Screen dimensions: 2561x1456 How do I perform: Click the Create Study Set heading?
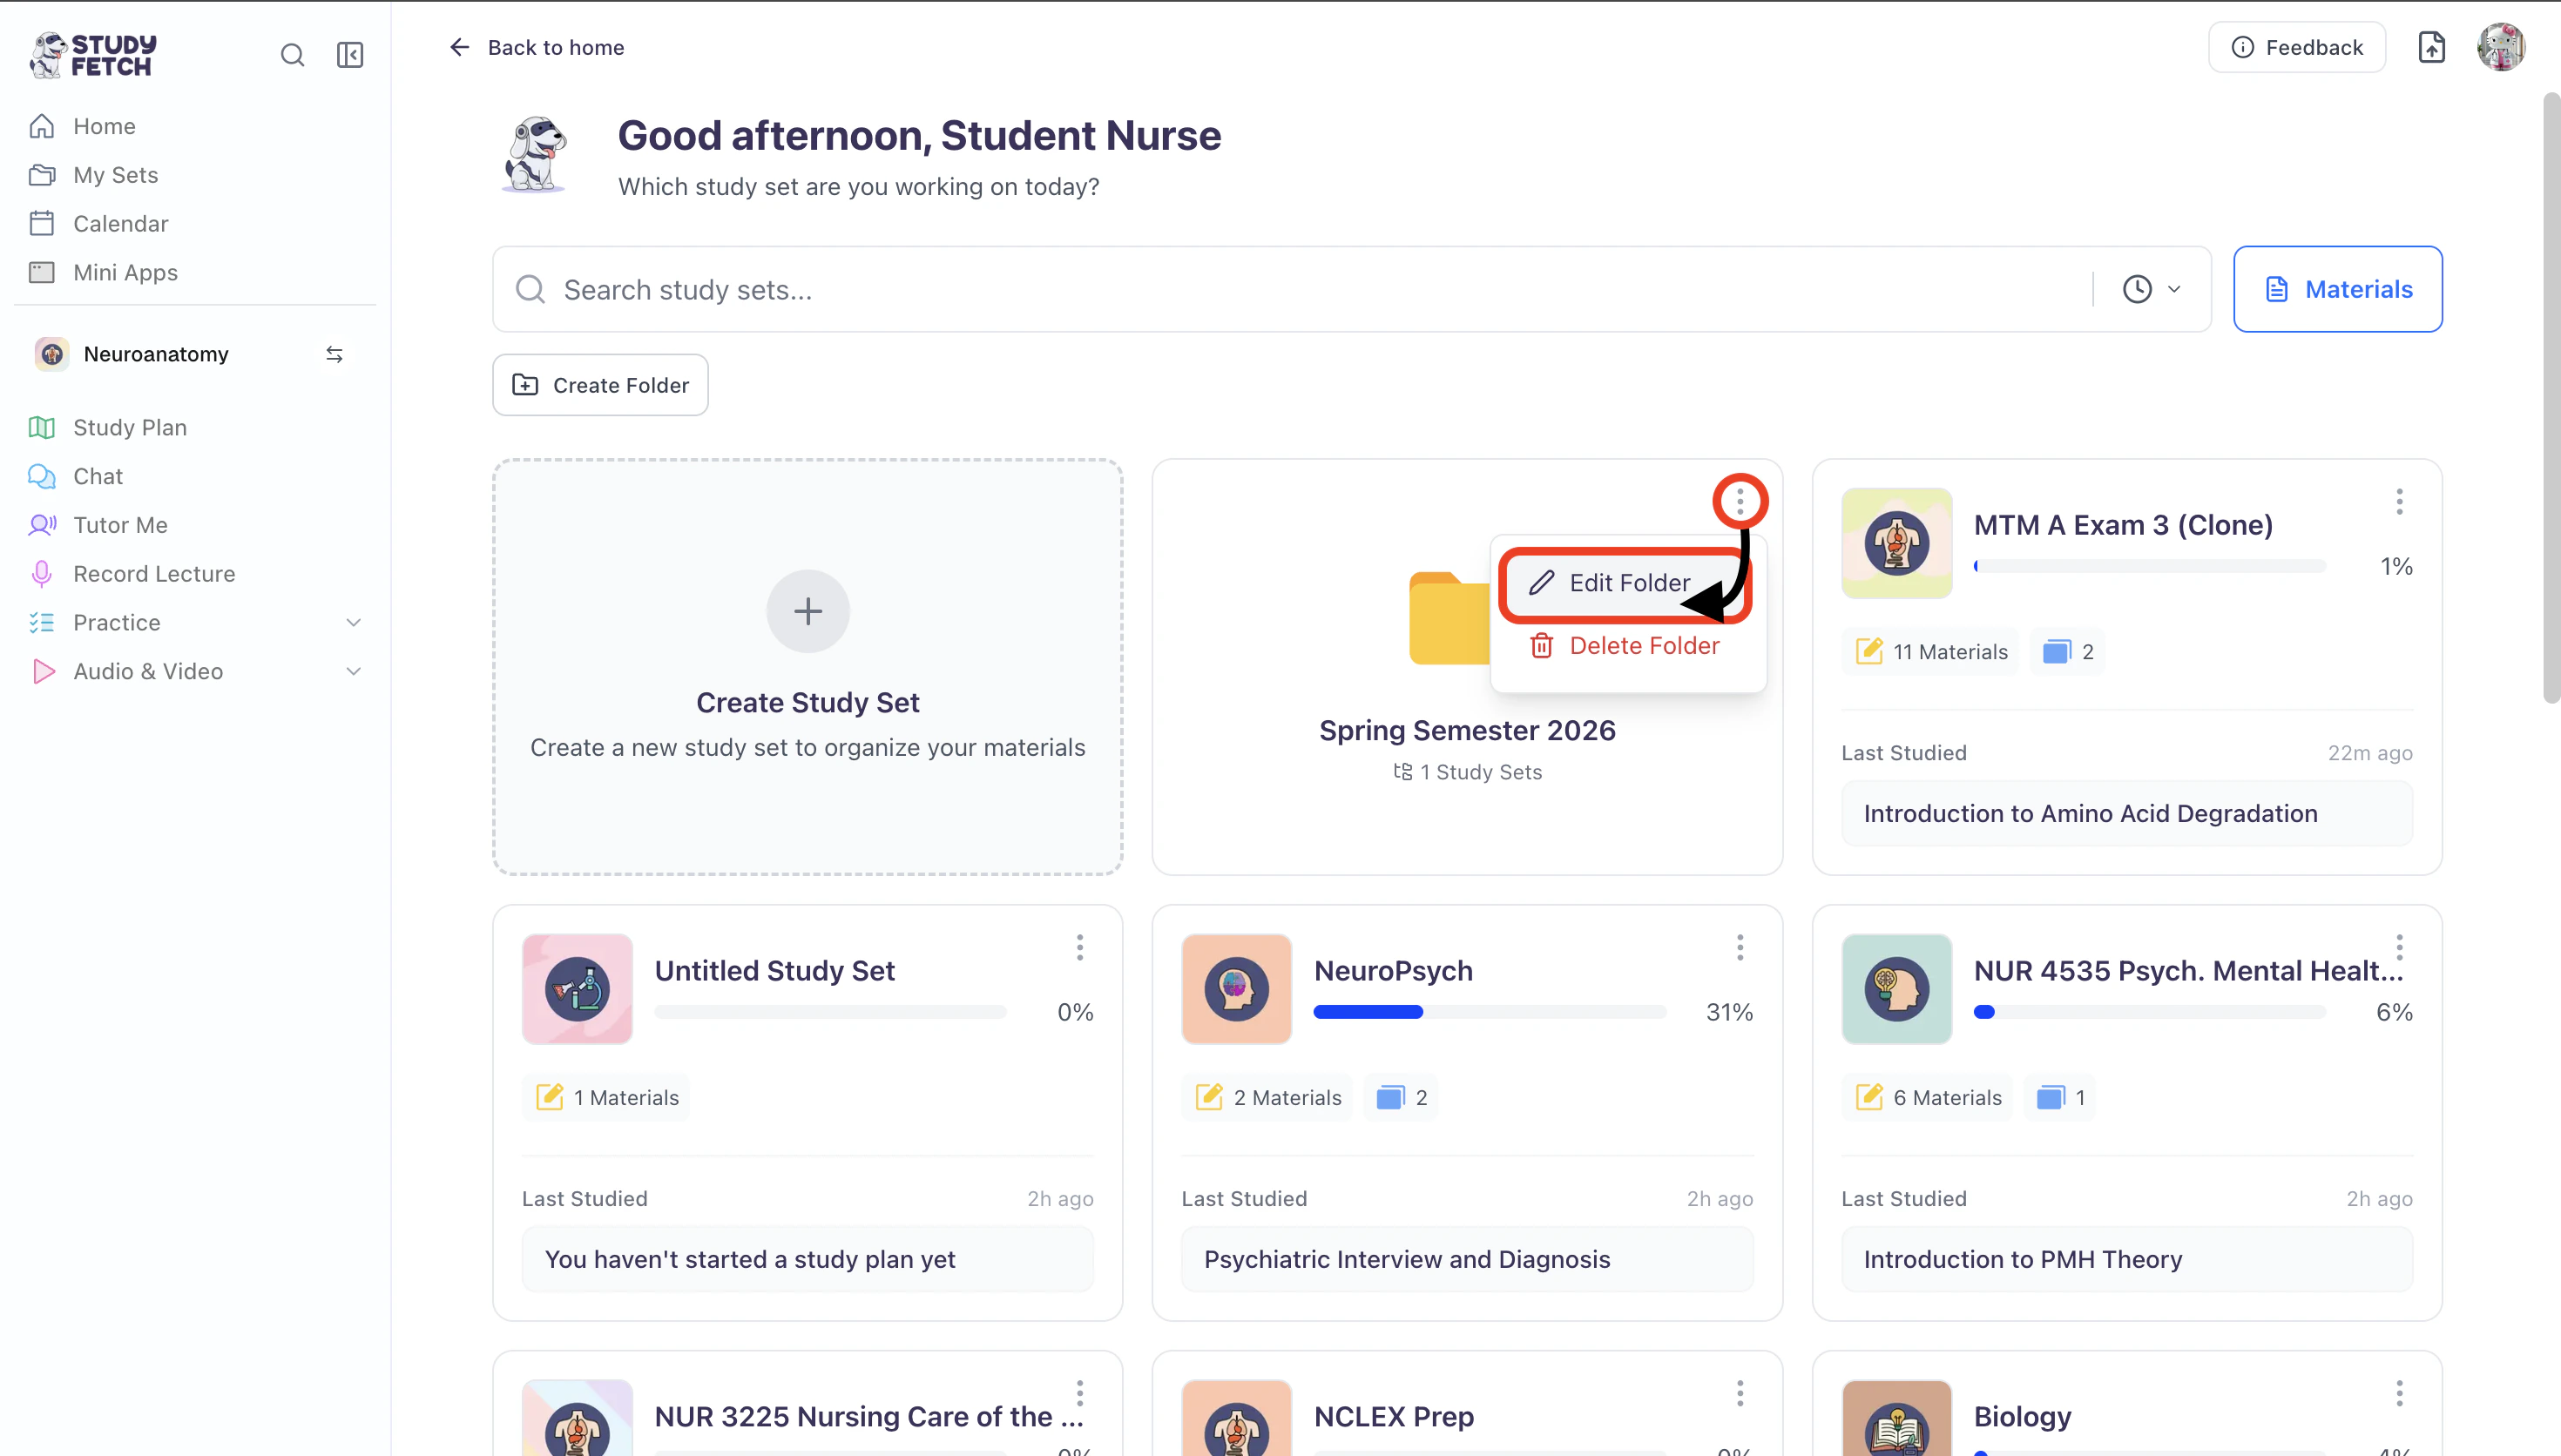[808, 703]
